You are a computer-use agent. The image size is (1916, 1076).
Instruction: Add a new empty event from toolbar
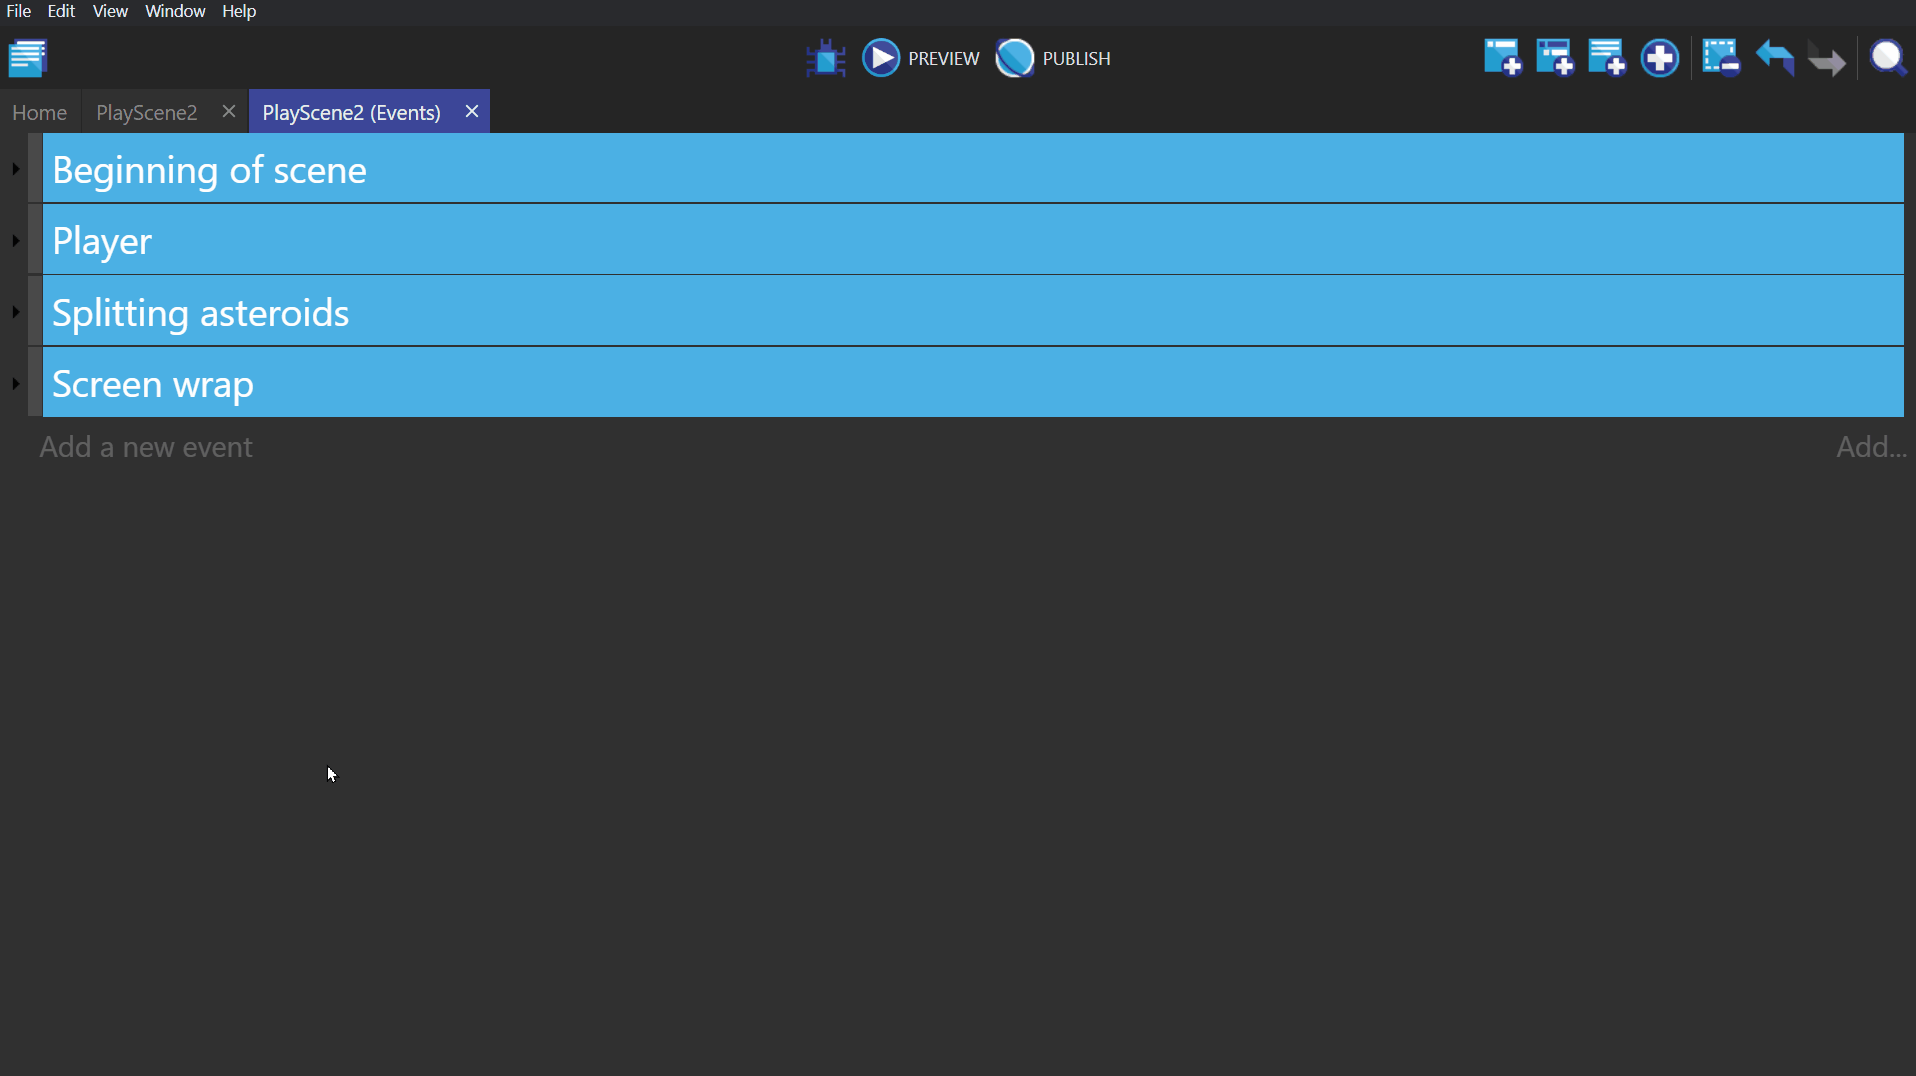[x=1502, y=58]
